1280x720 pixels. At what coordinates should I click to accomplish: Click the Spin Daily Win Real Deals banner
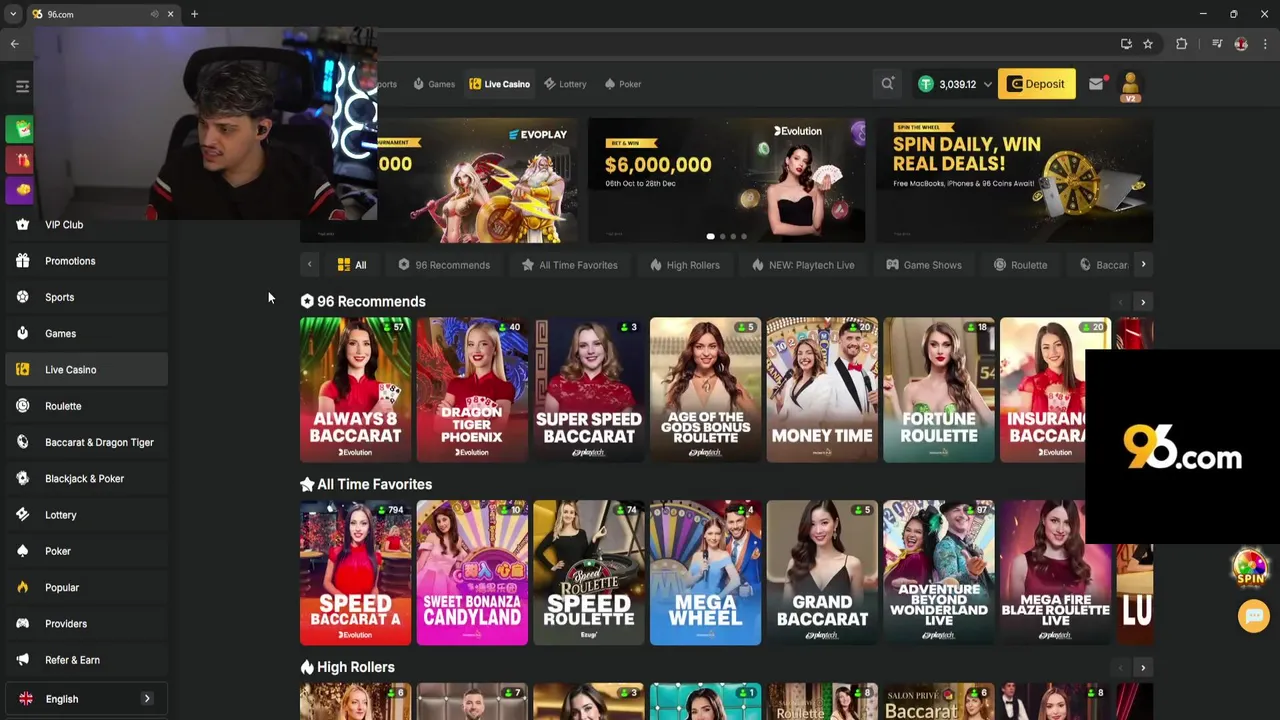(x=1014, y=180)
